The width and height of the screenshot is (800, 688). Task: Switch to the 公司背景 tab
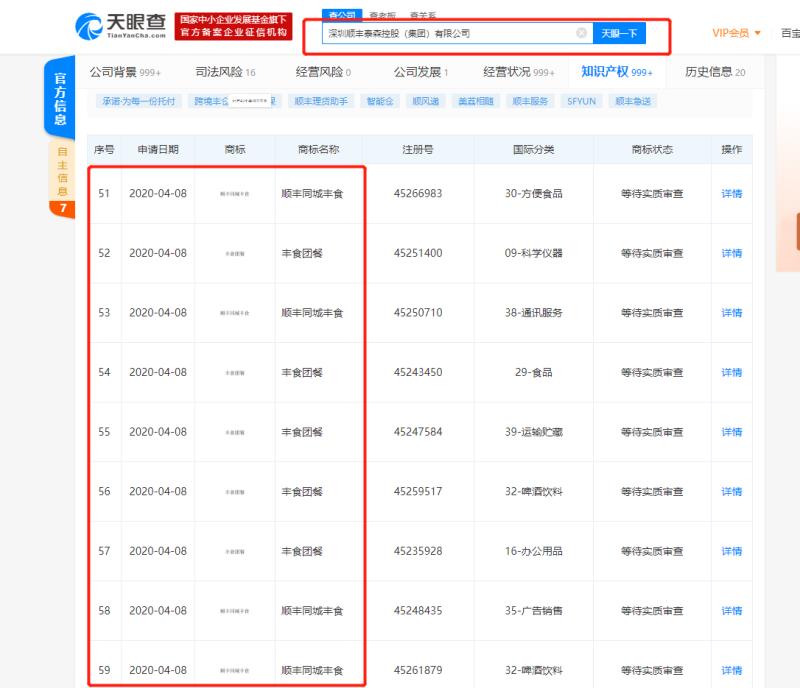pyautogui.click(x=125, y=72)
